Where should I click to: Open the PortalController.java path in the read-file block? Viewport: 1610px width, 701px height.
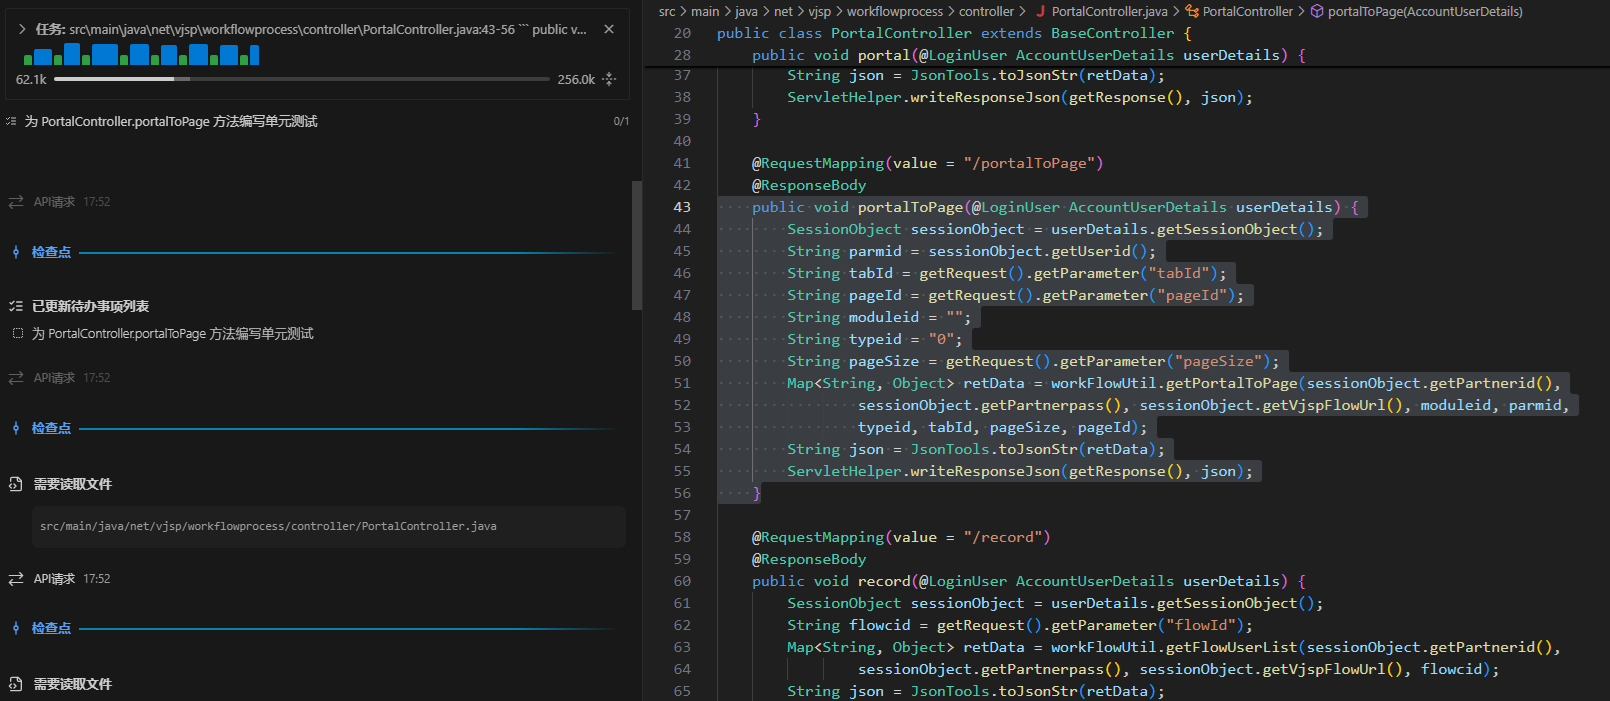click(268, 526)
